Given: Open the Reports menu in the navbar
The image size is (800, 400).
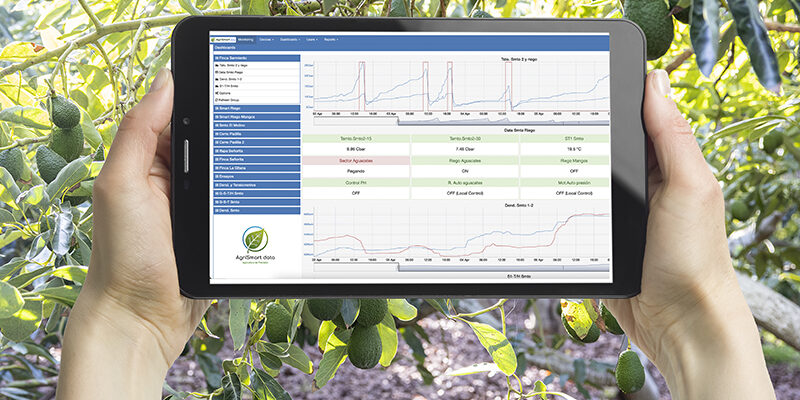Looking at the screenshot, I should [331, 39].
